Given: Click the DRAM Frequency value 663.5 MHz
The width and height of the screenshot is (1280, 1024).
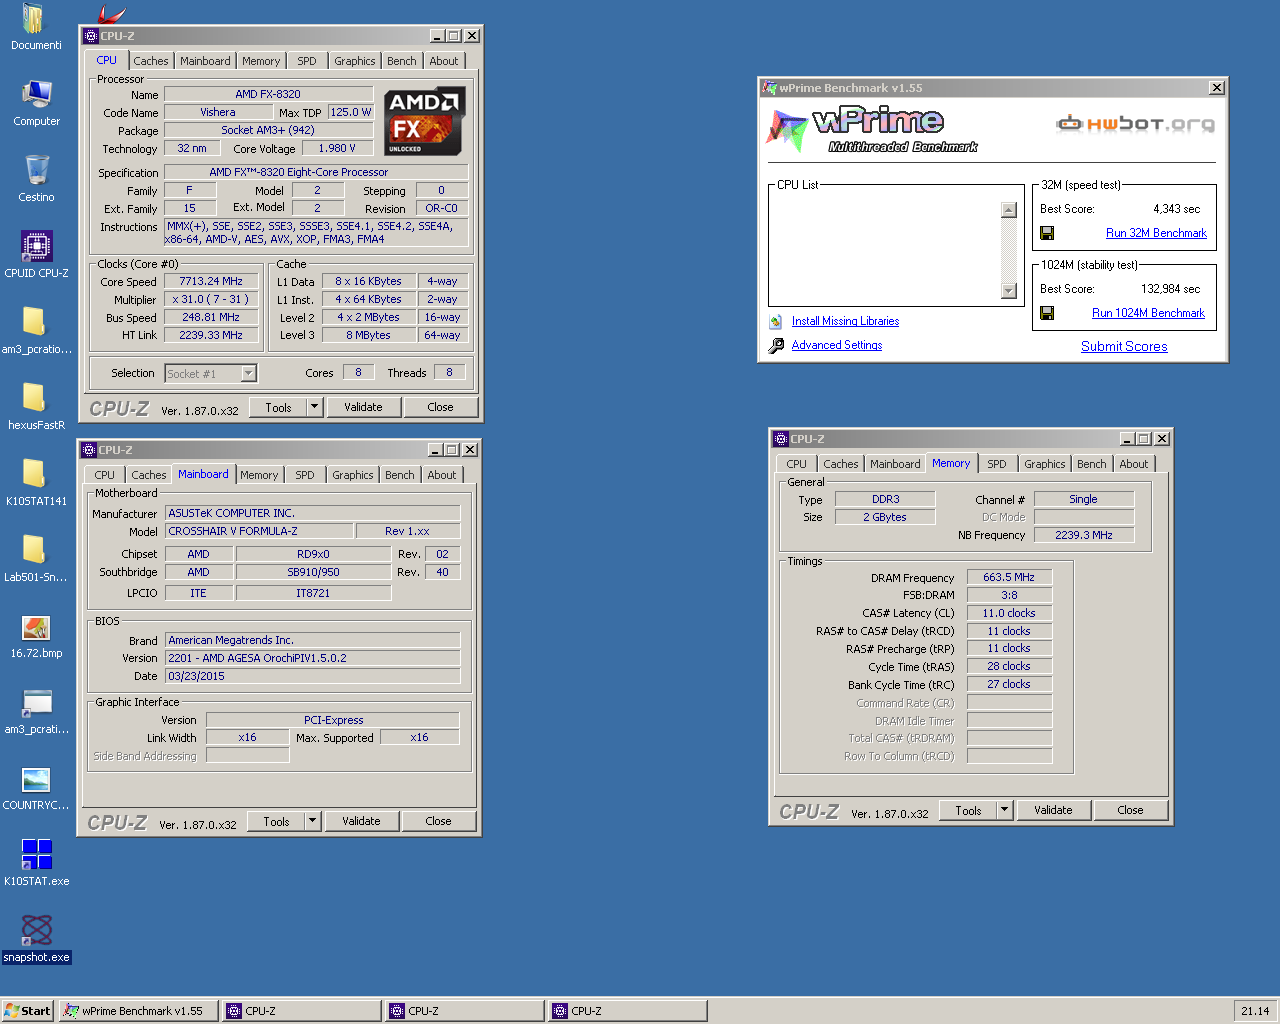Looking at the screenshot, I should pyautogui.click(x=1009, y=577).
